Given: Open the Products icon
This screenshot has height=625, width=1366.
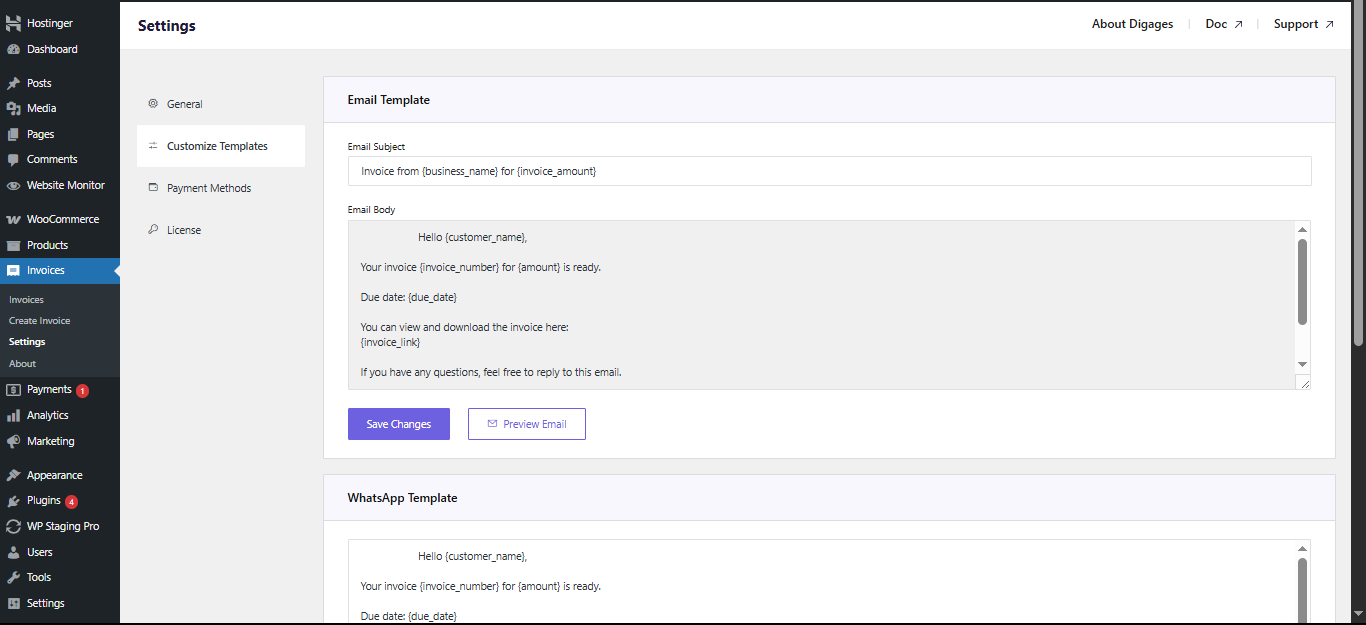Looking at the screenshot, I should pos(12,244).
